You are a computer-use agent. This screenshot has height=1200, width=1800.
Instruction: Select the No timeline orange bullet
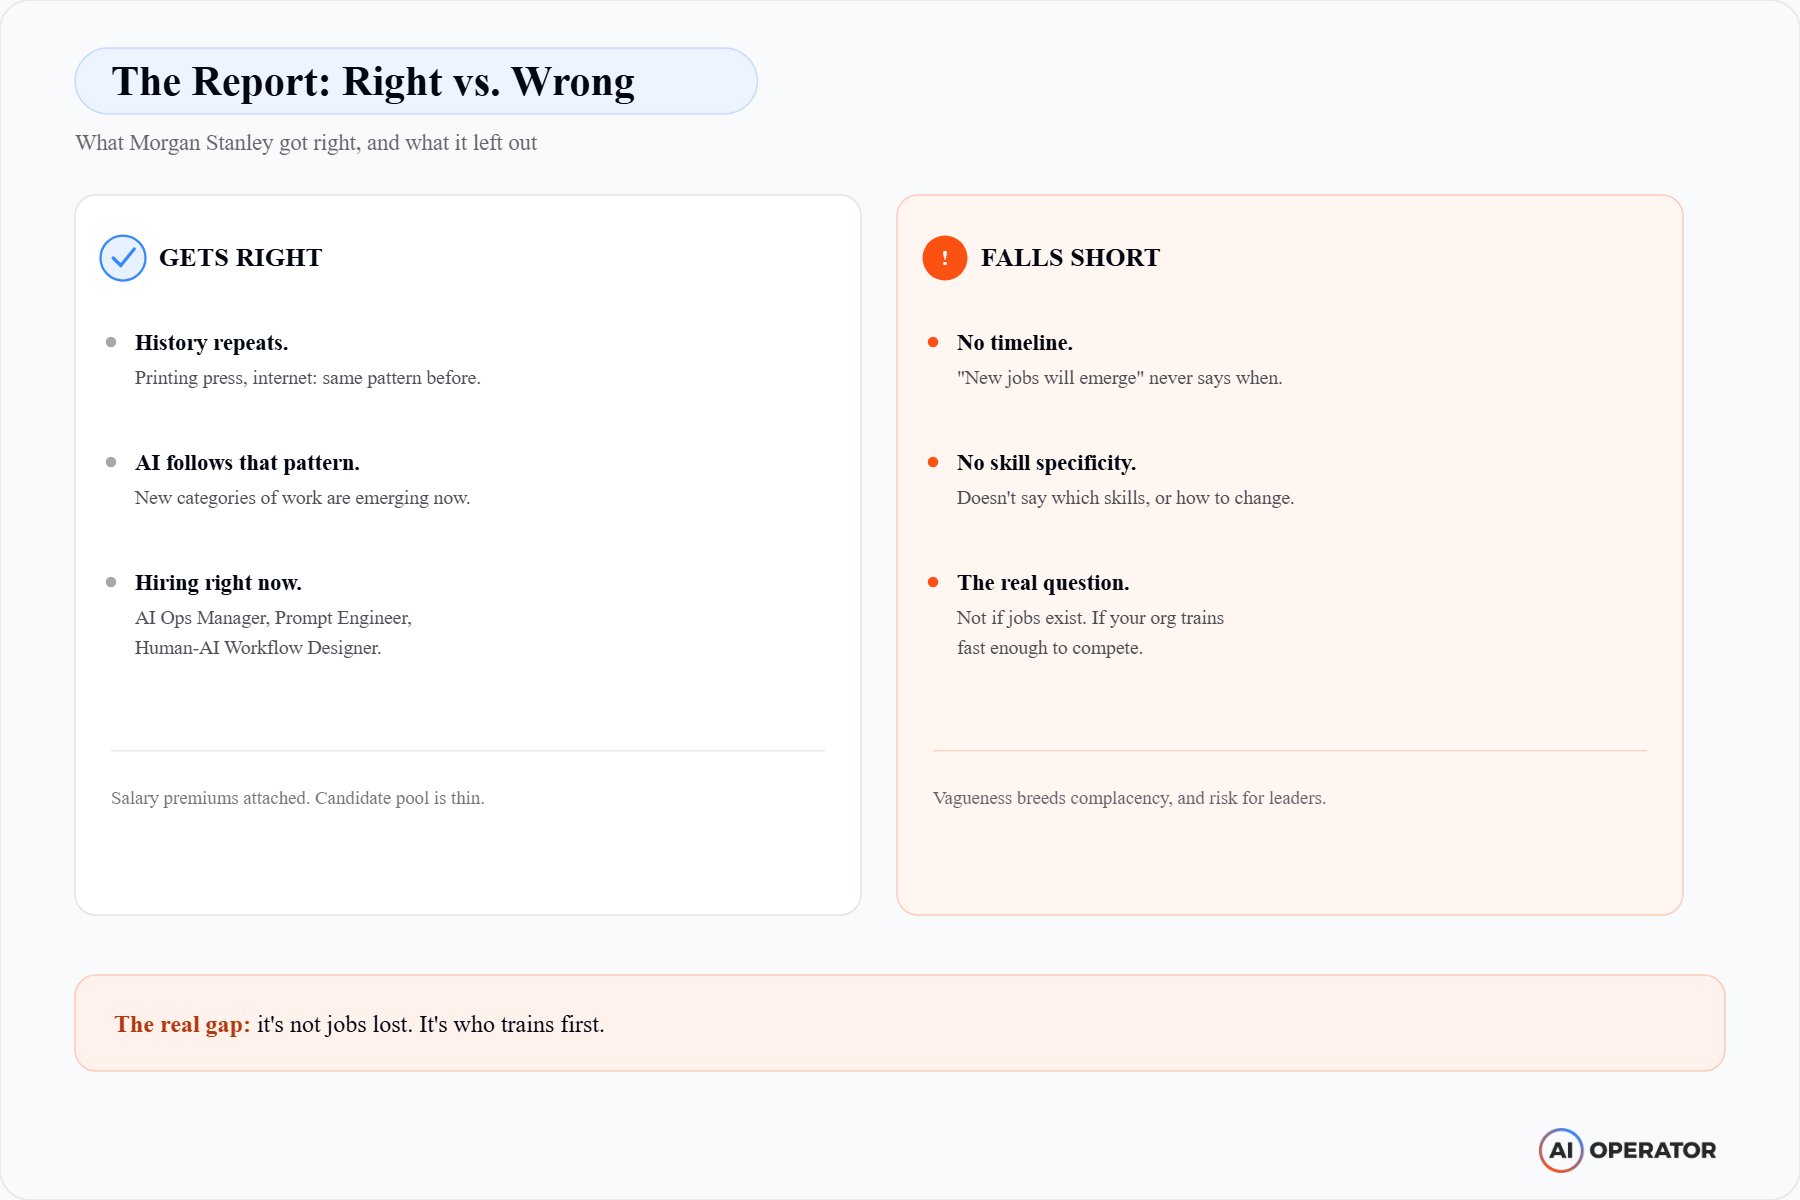tap(933, 342)
